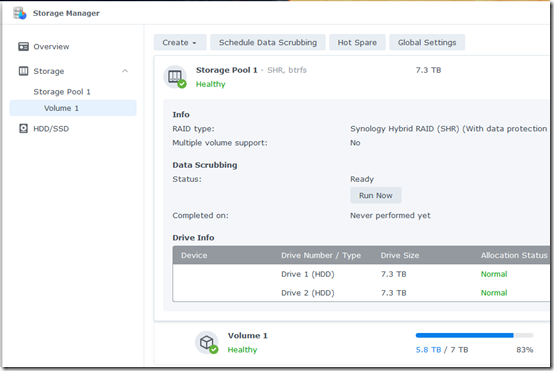Screen dimensions: 554x371
Task: Open HDD/SSD section
Action: point(51,129)
